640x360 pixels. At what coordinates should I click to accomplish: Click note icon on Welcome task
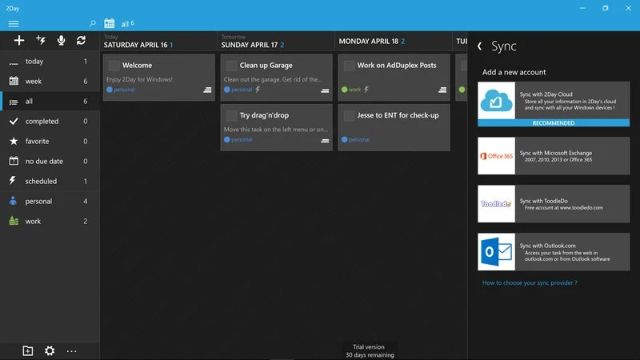click(207, 90)
